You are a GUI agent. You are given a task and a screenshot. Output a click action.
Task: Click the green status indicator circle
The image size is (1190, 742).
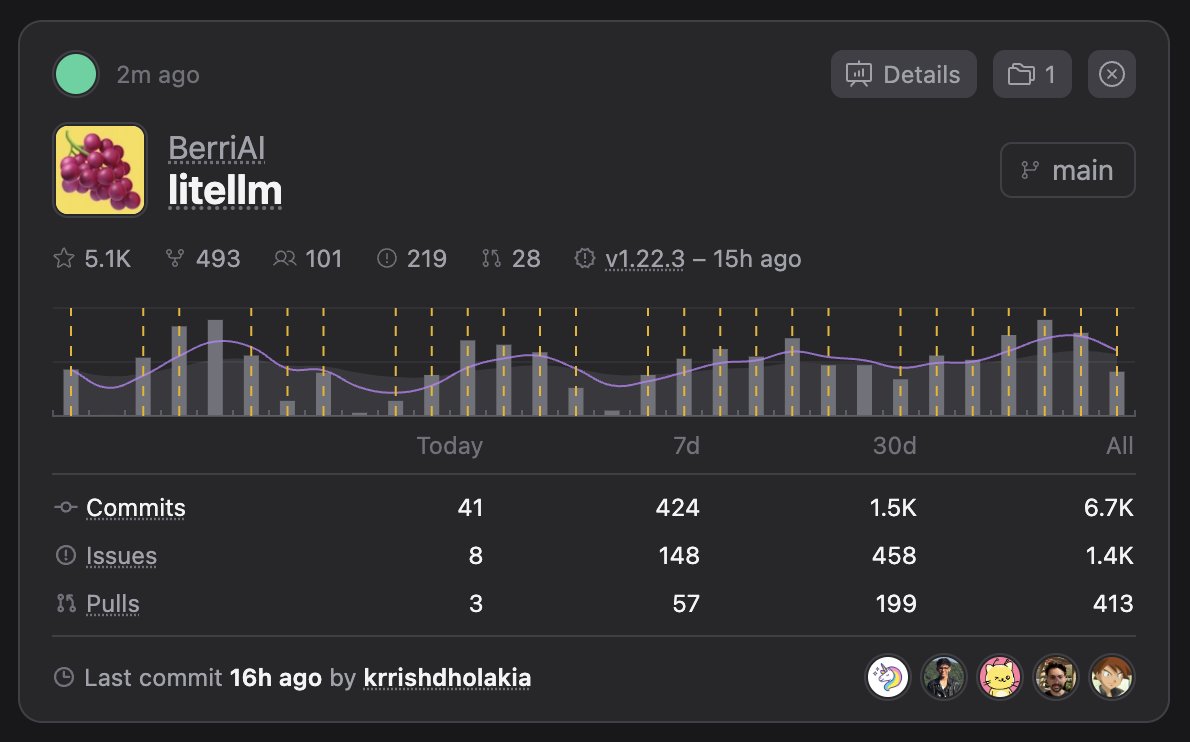pyautogui.click(x=76, y=74)
